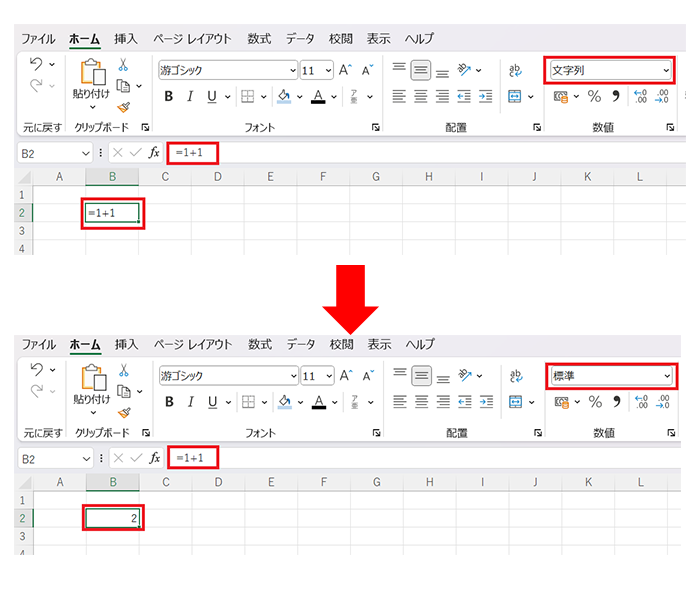
Task: Click the fx Insert Function icon beside the formula showing result 2
Action: pos(154,458)
